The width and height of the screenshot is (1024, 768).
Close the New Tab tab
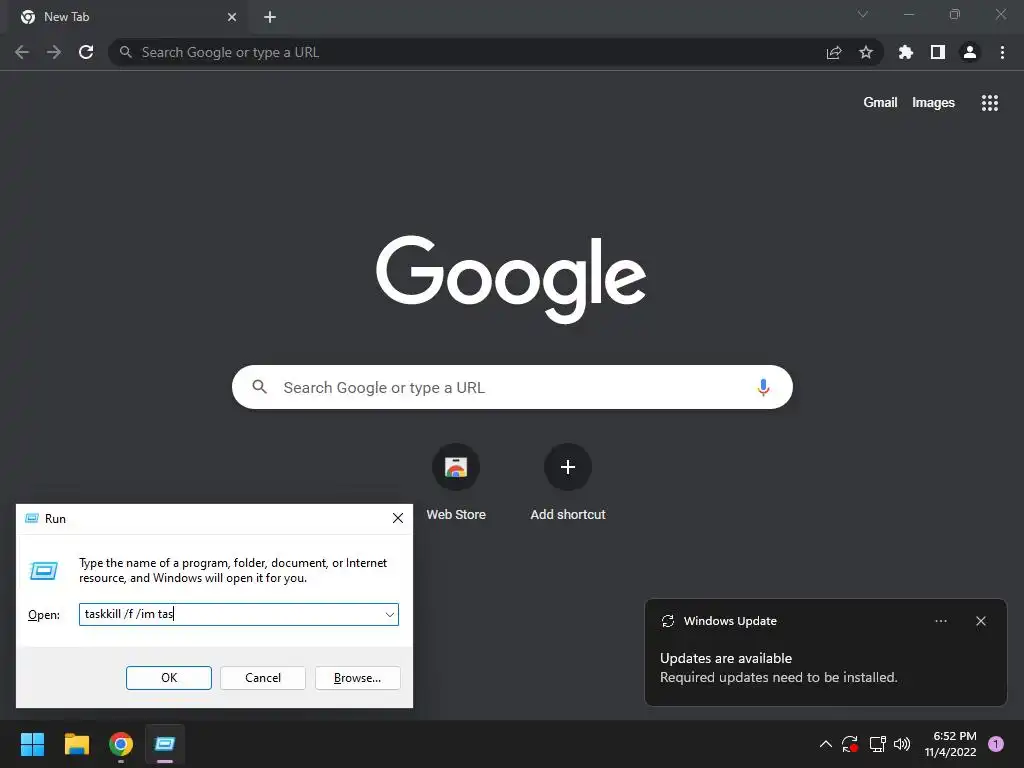[x=232, y=17]
